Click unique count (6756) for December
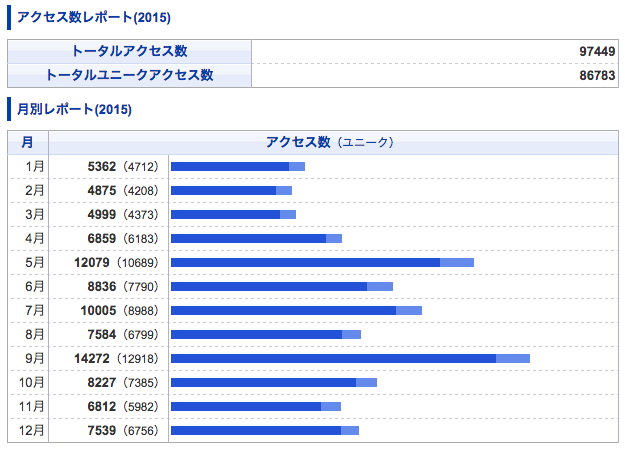This screenshot has height=449, width=625. (141, 430)
